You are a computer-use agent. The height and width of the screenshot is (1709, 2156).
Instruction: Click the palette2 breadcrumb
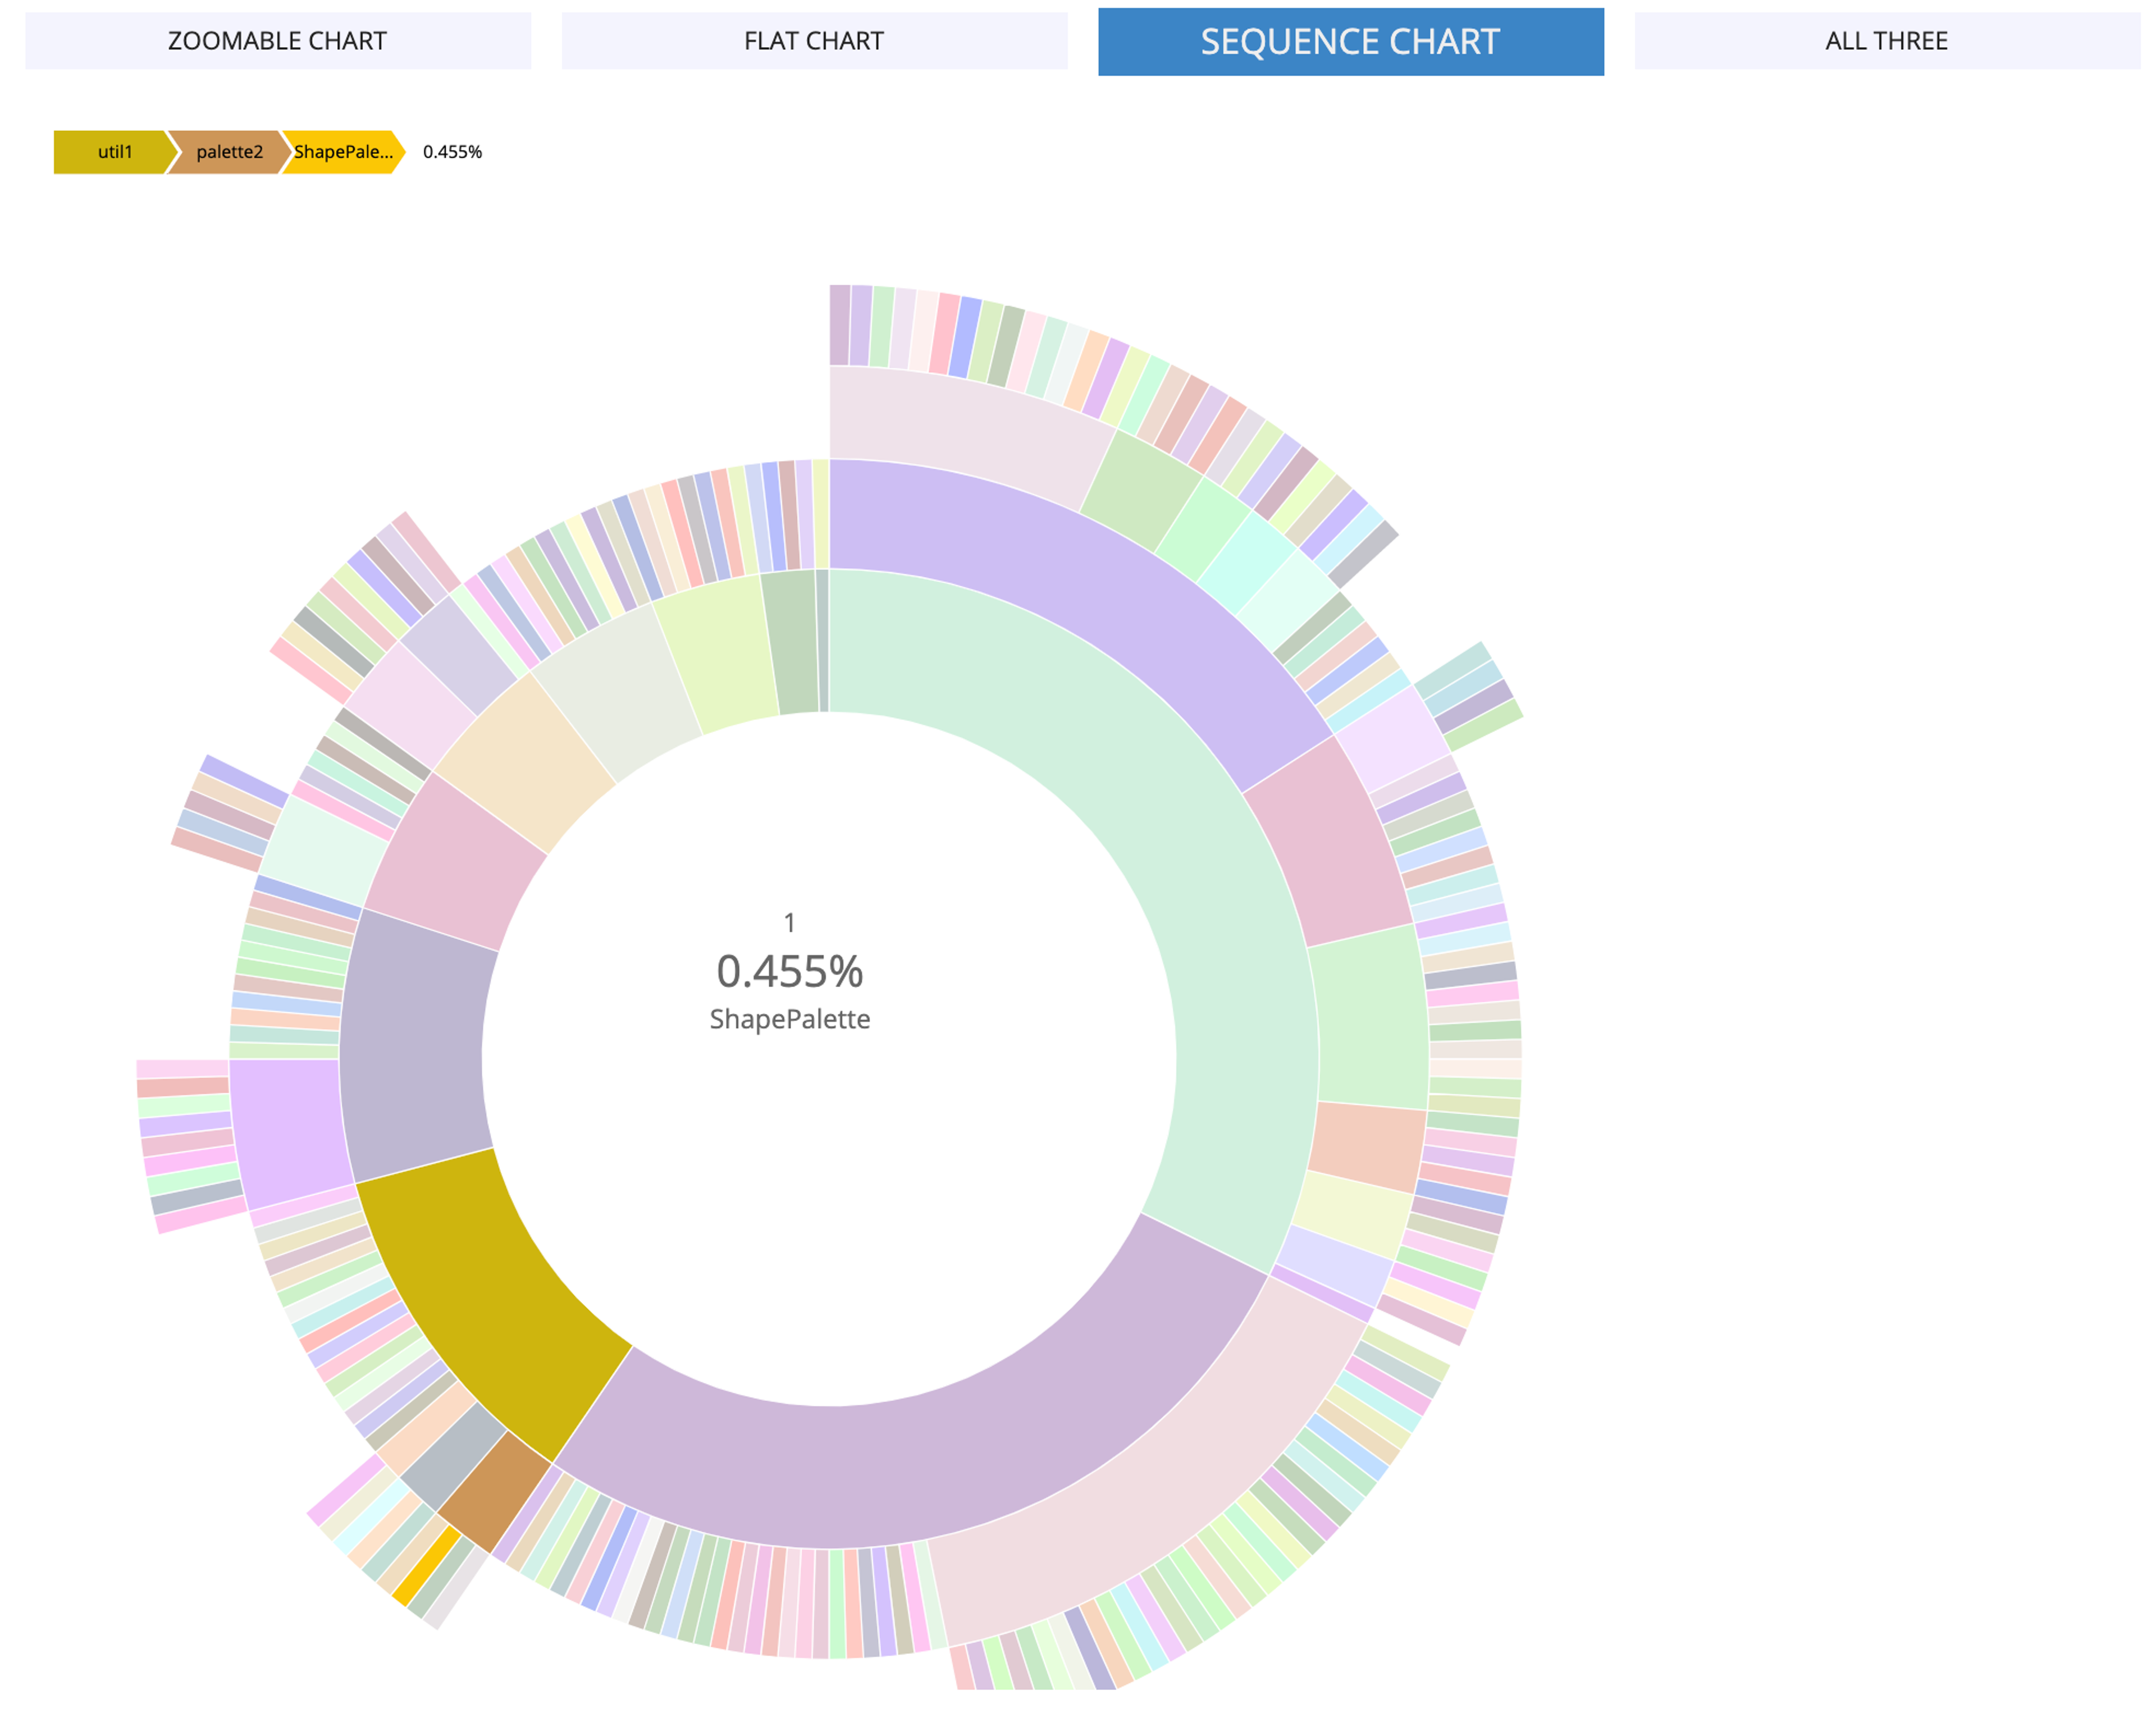[229, 152]
